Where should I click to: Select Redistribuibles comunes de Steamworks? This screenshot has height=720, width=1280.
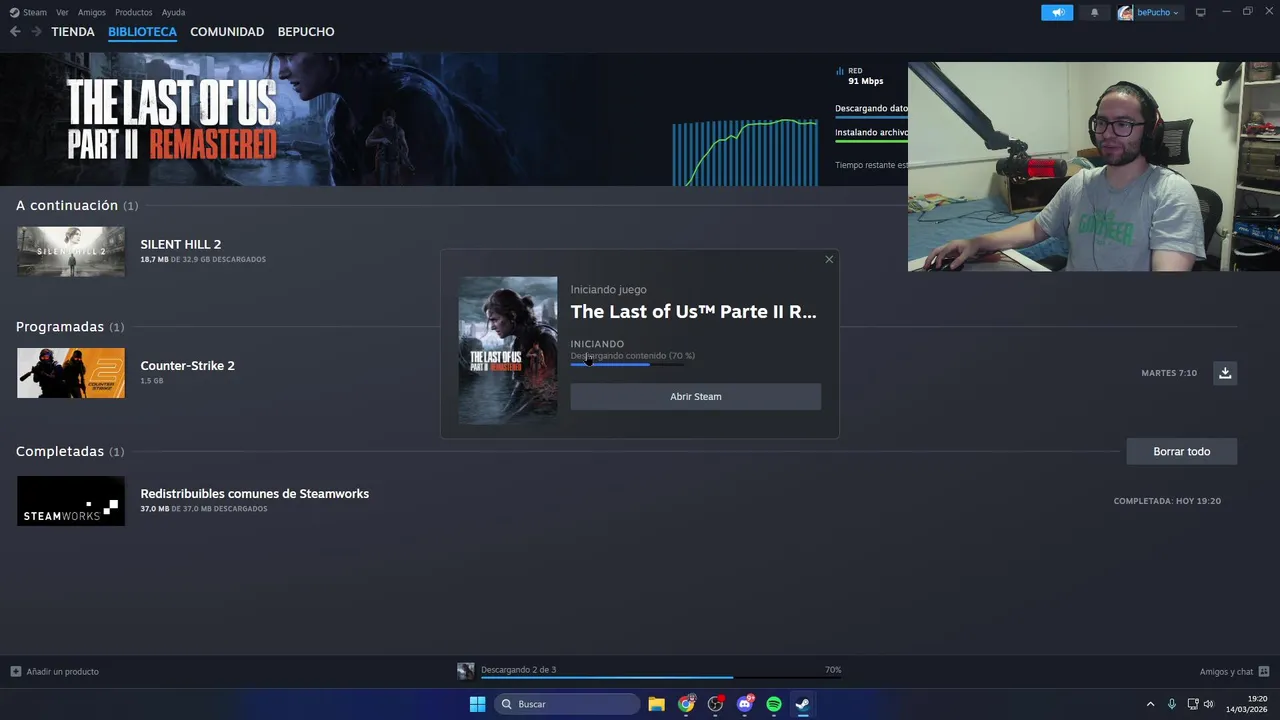(x=255, y=493)
